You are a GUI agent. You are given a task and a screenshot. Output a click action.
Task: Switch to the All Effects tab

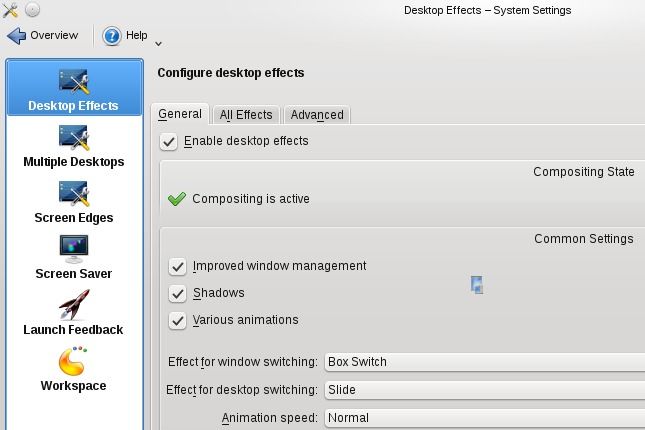click(246, 115)
